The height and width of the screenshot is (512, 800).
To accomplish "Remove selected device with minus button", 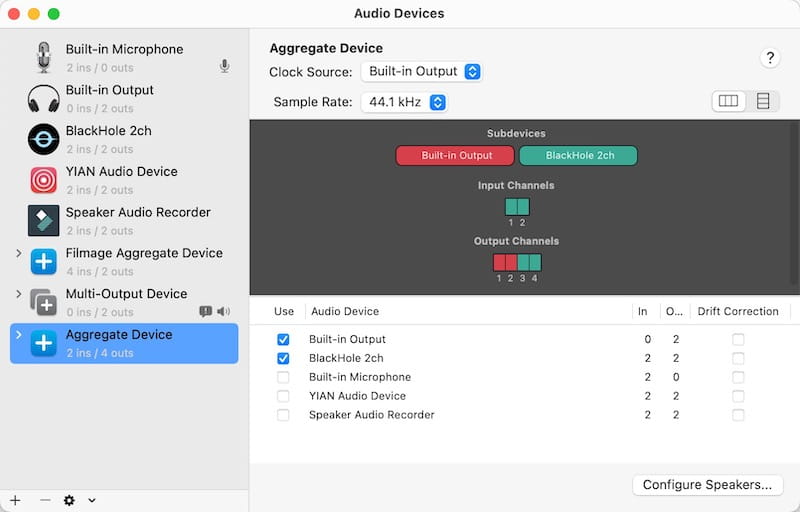I will click(x=44, y=500).
